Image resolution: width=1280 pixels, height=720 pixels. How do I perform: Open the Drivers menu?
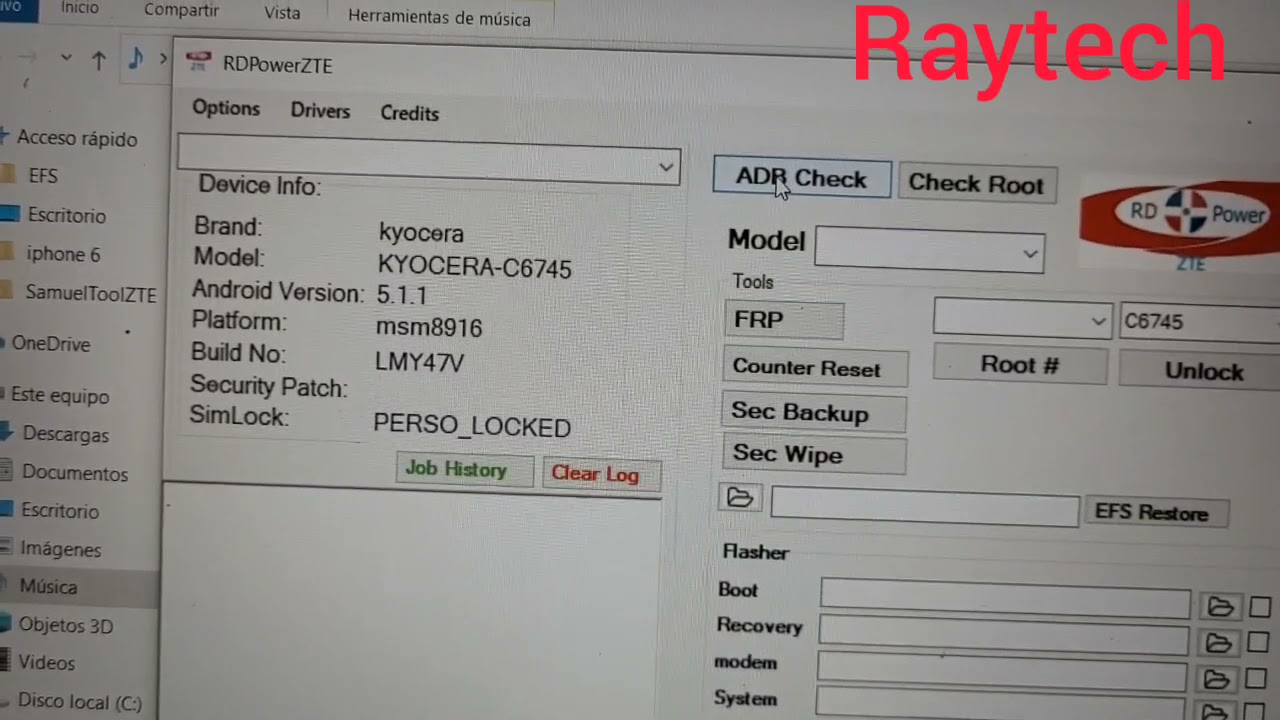[320, 111]
